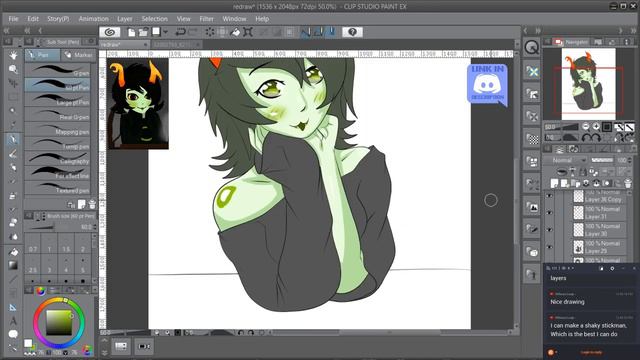Select the Ruler triangle tool
This screenshot has height=360, width=640.
13,307
